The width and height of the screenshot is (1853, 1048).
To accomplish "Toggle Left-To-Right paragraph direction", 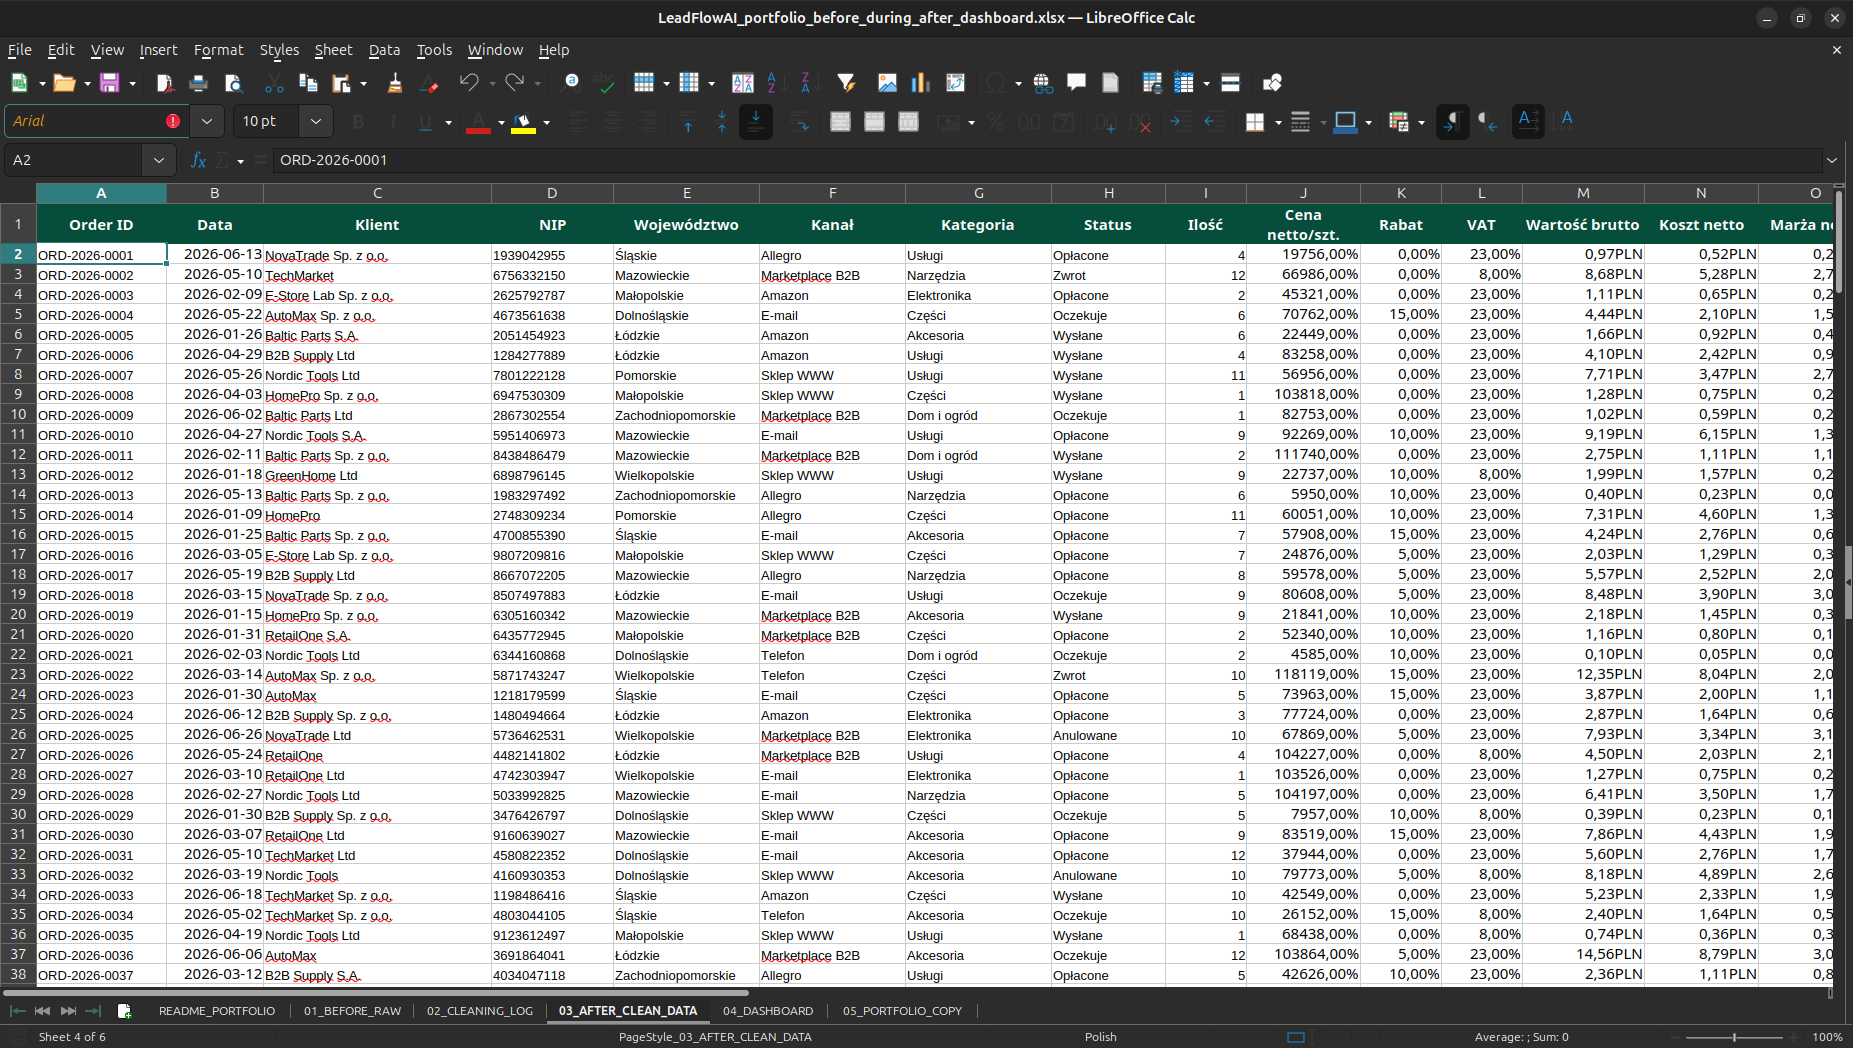I will [1453, 122].
